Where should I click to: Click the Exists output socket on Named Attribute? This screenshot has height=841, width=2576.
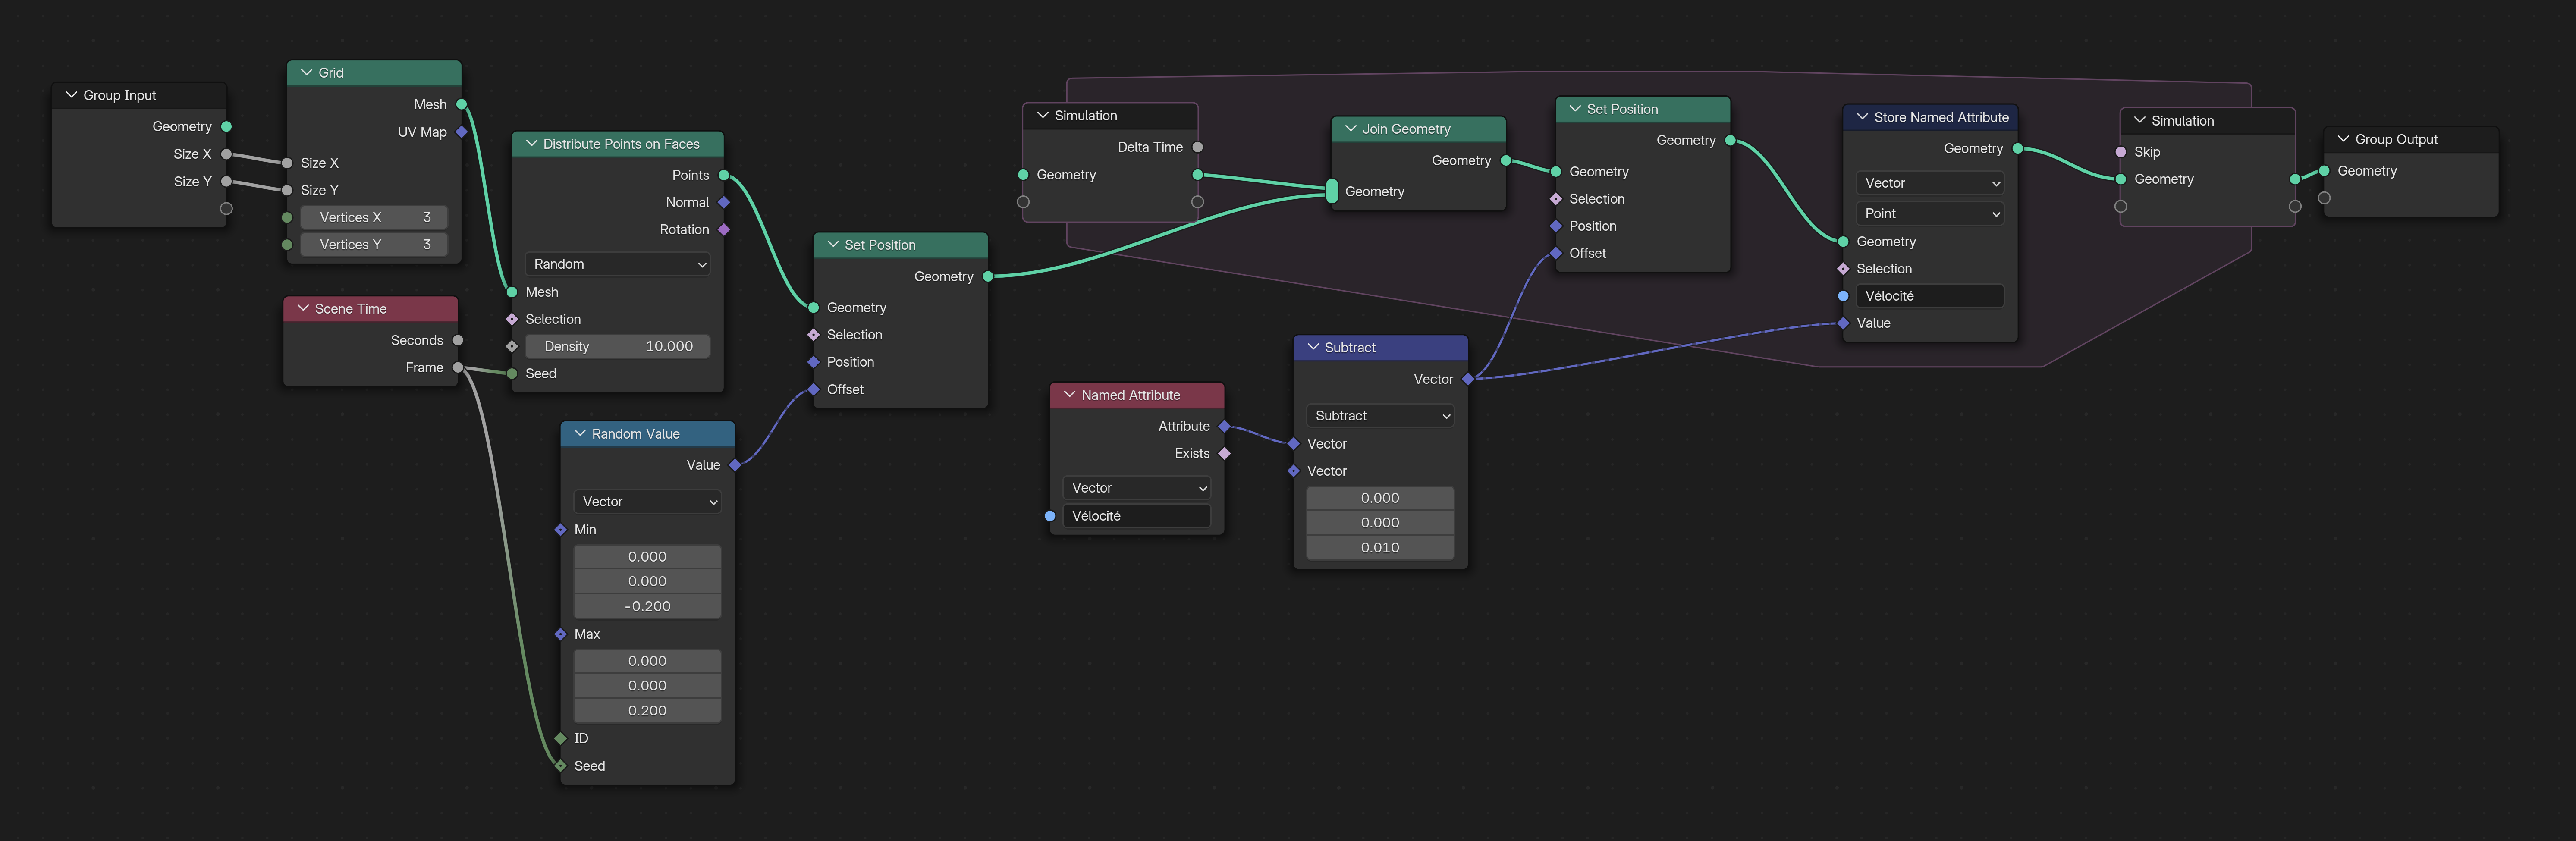point(1225,454)
